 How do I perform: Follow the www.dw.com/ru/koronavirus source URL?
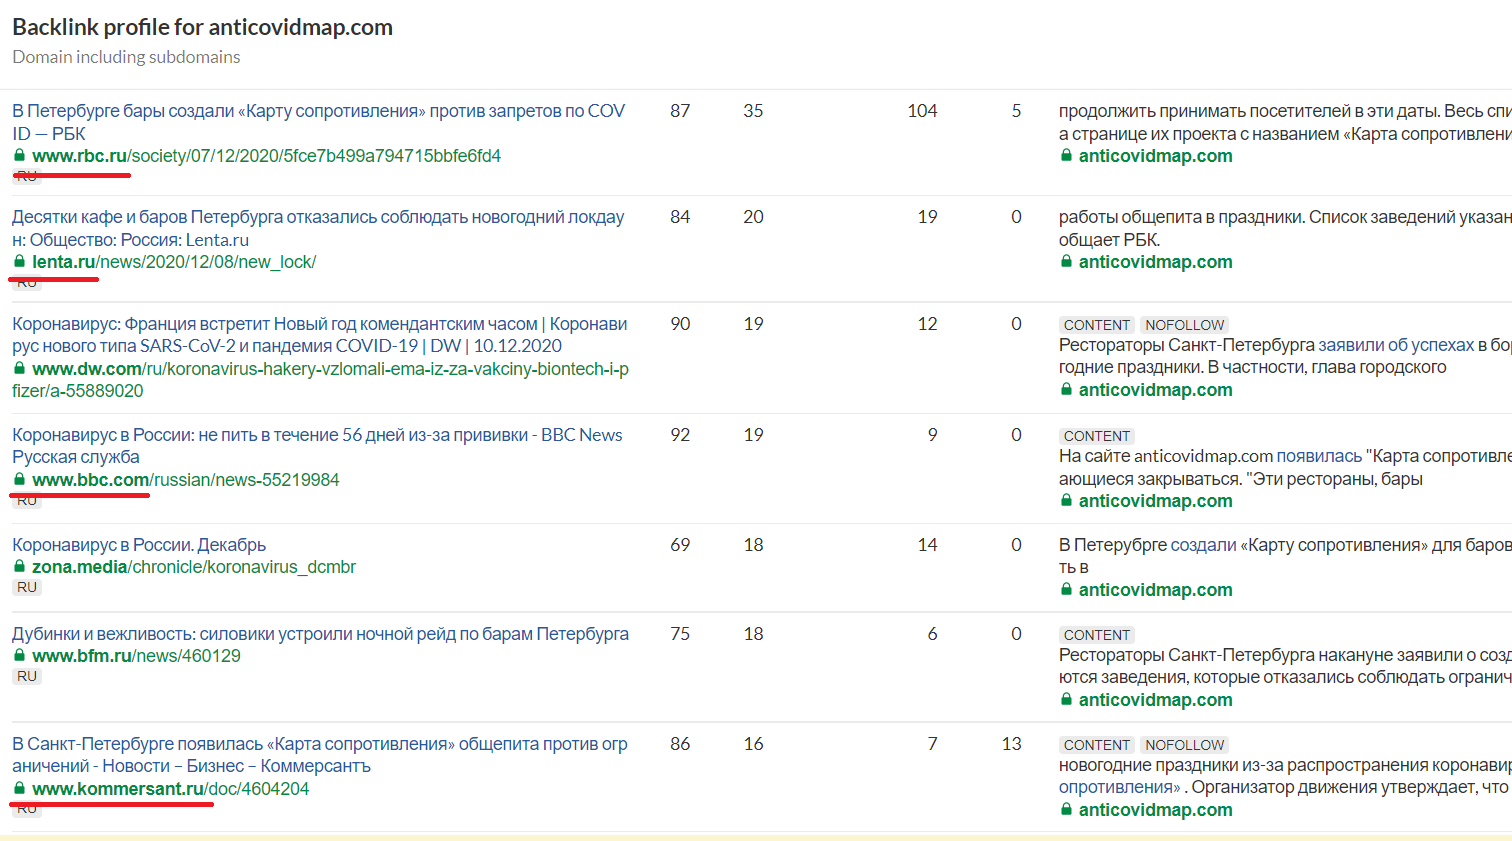[x=320, y=380]
